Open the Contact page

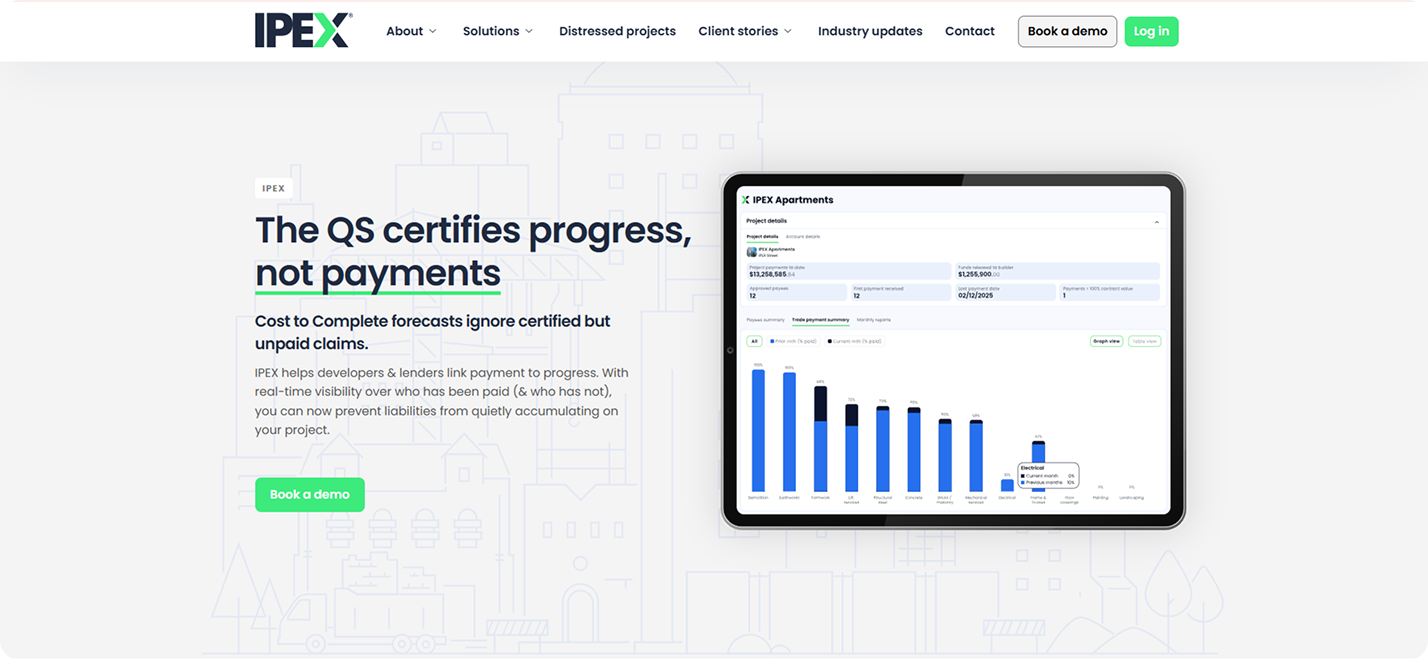[x=970, y=31]
